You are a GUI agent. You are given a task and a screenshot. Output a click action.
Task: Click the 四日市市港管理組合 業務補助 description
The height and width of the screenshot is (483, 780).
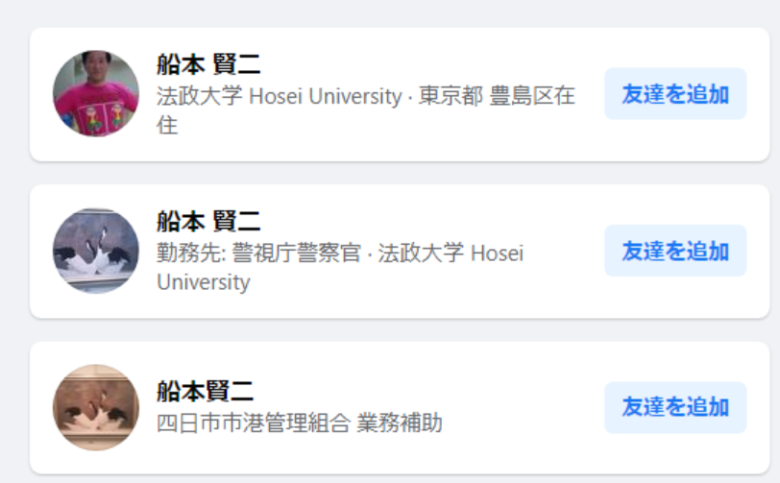[x=299, y=423]
